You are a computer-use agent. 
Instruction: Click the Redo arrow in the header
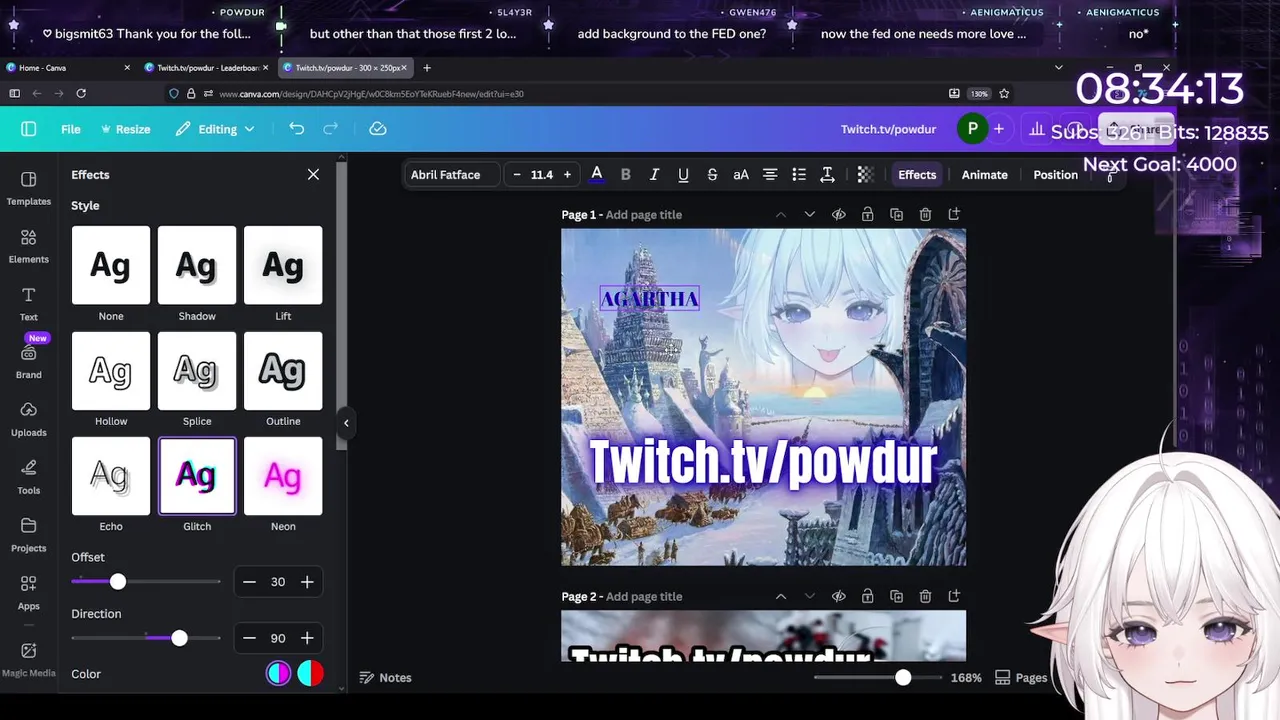pyautogui.click(x=331, y=129)
